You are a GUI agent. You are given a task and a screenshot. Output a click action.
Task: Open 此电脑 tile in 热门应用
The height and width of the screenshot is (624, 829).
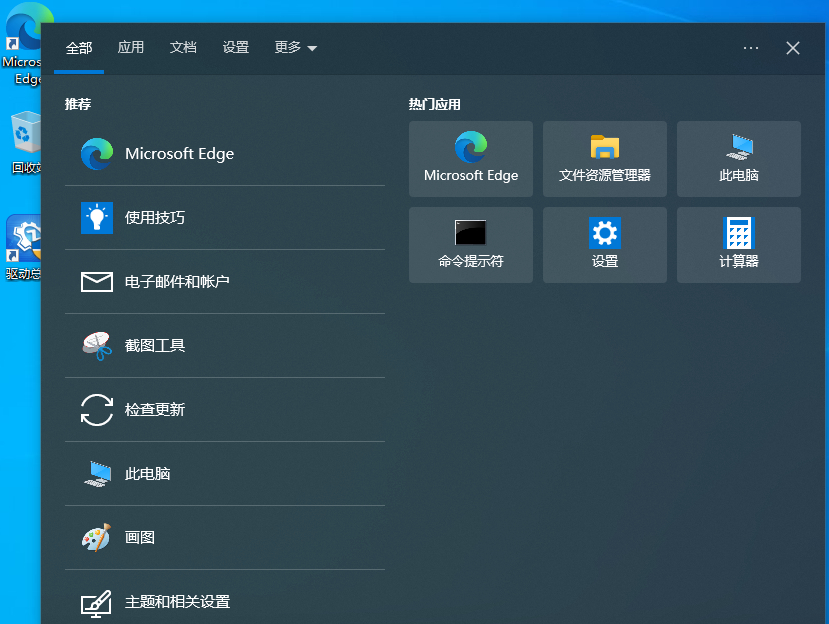[738, 158]
